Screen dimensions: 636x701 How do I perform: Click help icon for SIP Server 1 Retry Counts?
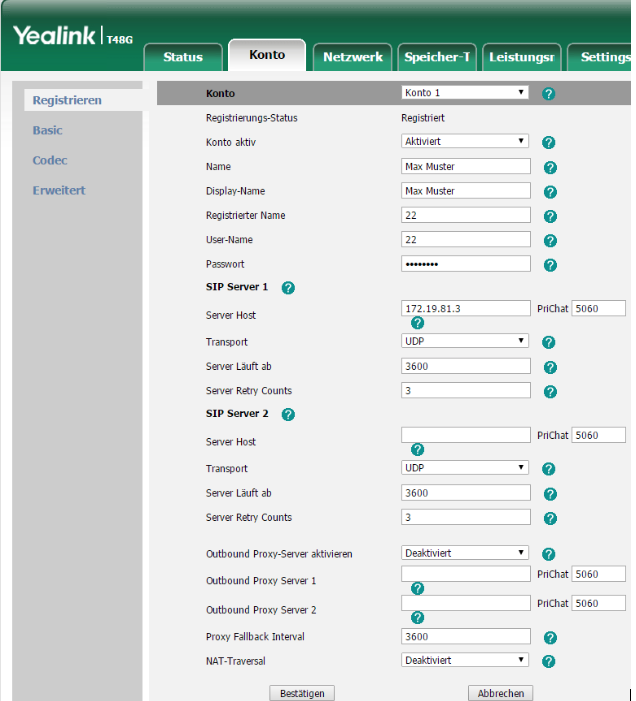click(x=550, y=392)
